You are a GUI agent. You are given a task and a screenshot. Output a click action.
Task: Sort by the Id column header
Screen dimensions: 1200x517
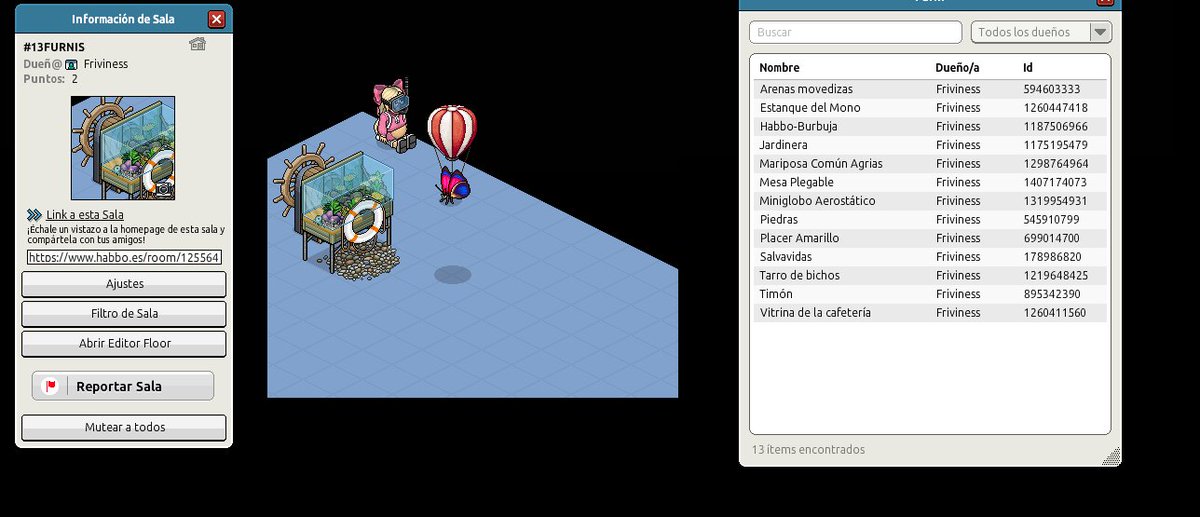pyautogui.click(x=1027, y=68)
